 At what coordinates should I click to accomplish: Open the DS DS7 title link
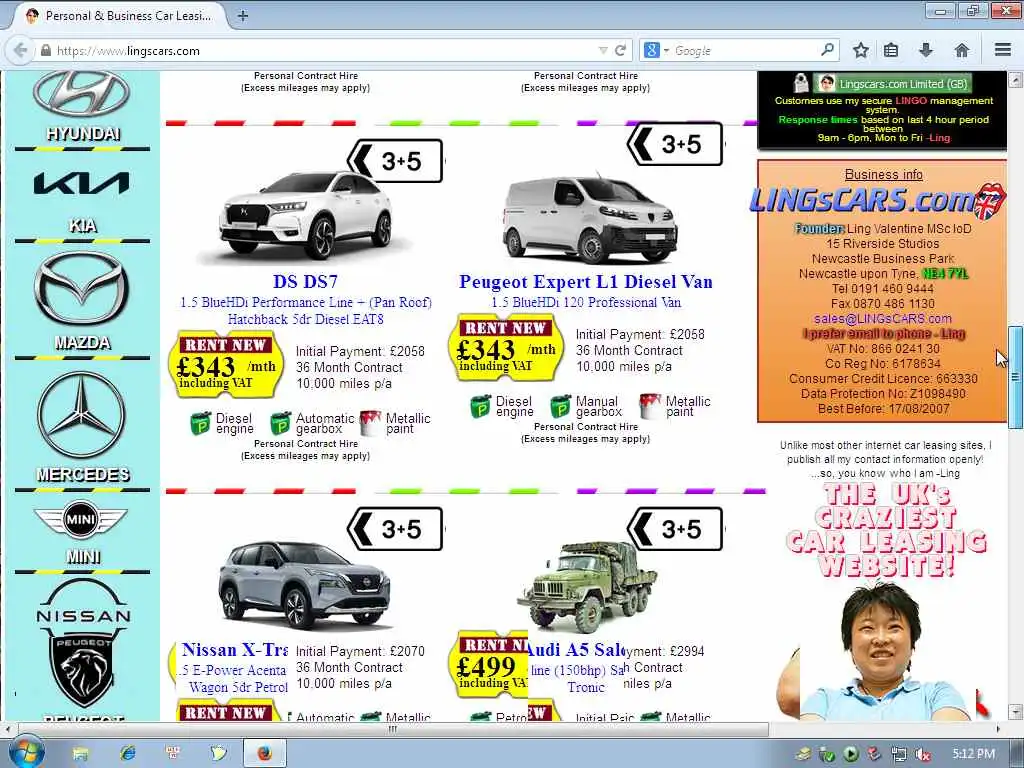click(x=305, y=281)
